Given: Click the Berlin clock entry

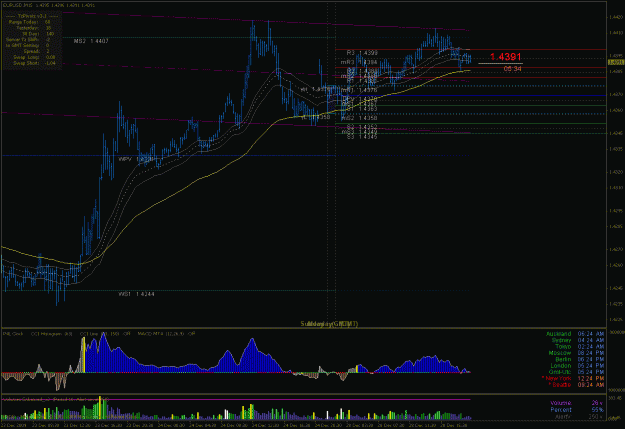Looking at the screenshot, I should 580,359.
